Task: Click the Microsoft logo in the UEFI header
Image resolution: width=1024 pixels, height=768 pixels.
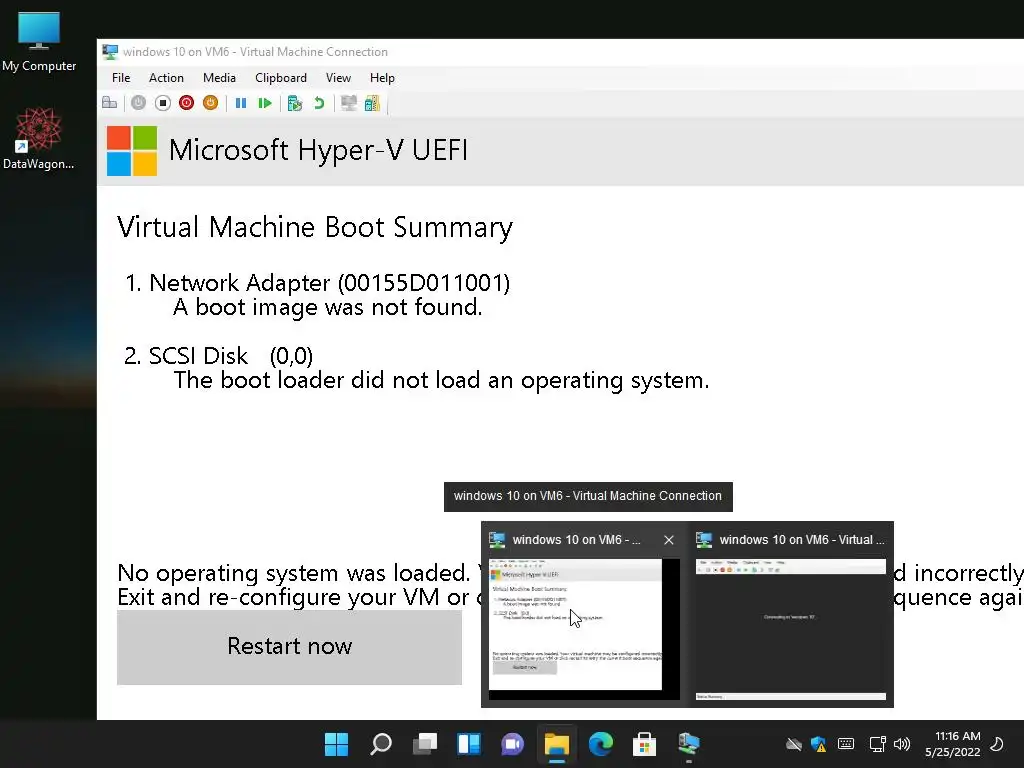Action: [132, 150]
